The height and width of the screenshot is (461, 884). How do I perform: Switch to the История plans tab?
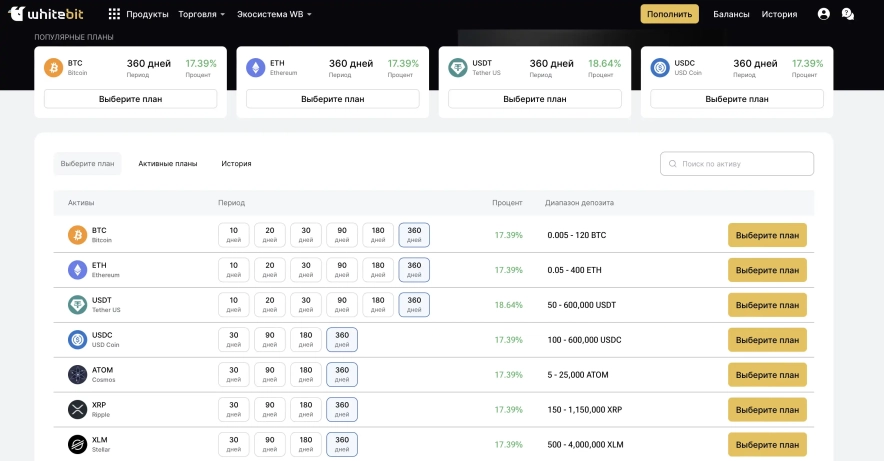coord(236,164)
